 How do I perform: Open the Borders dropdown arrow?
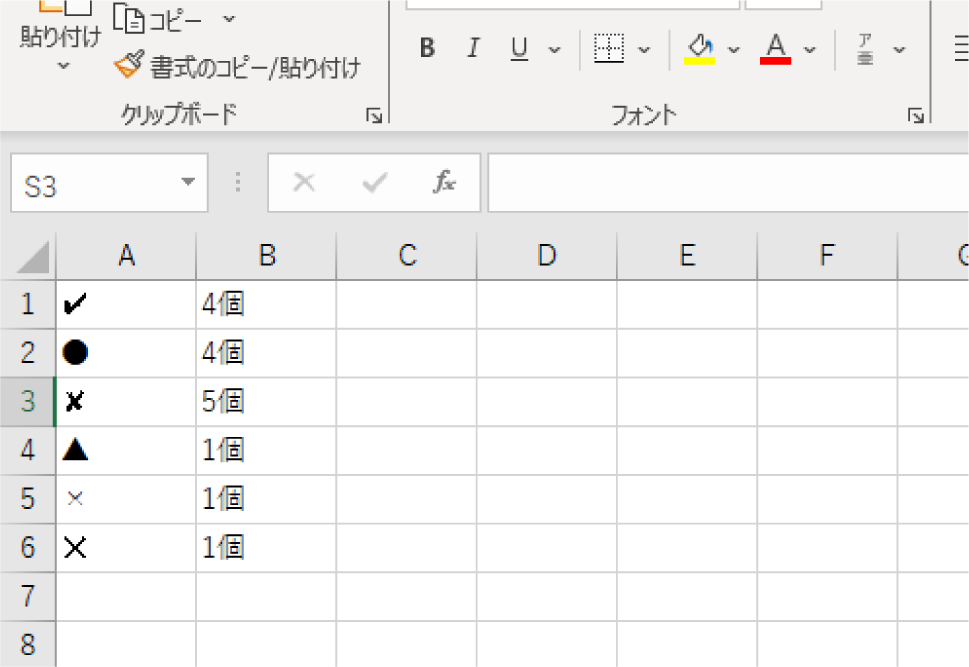tap(644, 49)
